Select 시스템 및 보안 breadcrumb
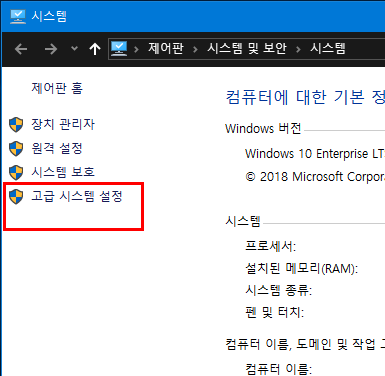This screenshot has height=376, width=385. tap(247, 48)
